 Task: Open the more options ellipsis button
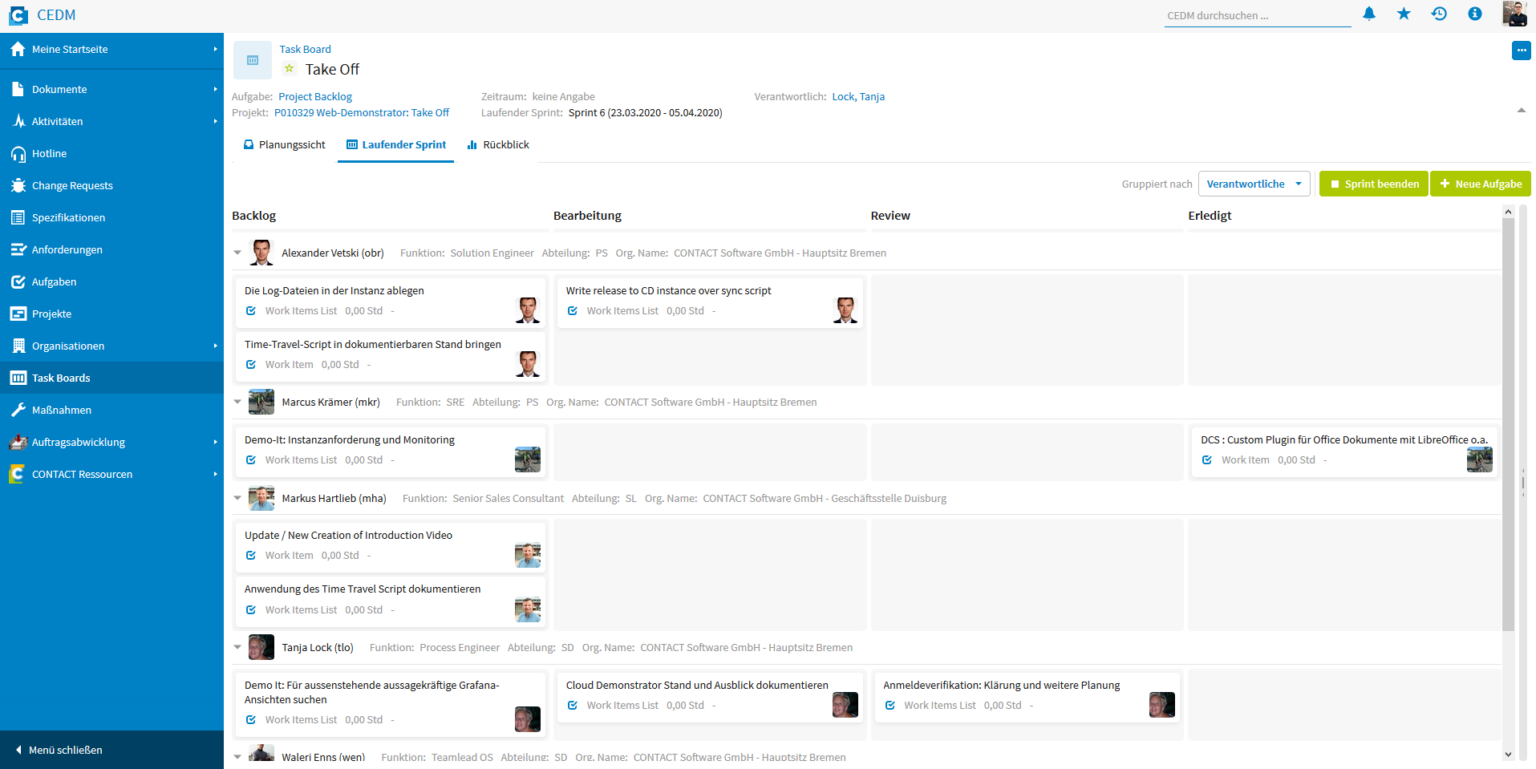click(x=1521, y=49)
